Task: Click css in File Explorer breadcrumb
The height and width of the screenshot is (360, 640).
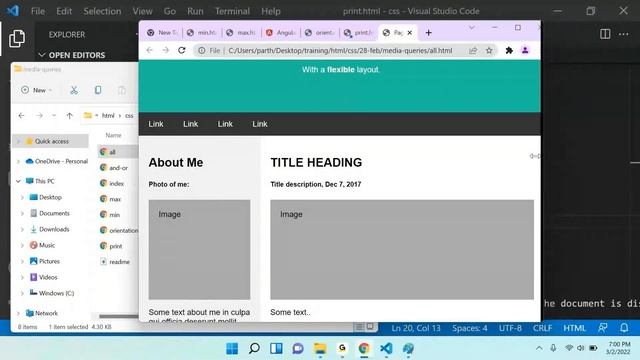Action: (129, 116)
